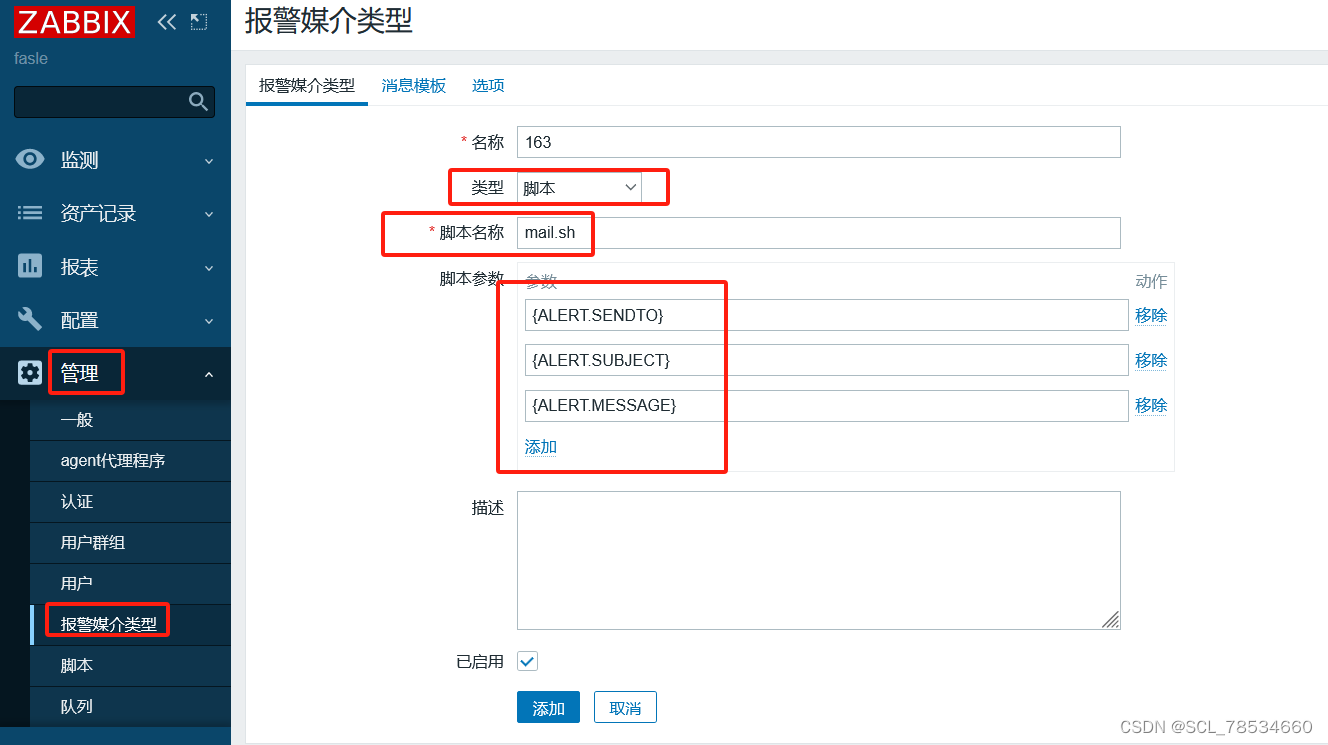Collapse the sidebar with double-chevron icon
This screenshot has height=745, width=1328.
pos(166,20)
